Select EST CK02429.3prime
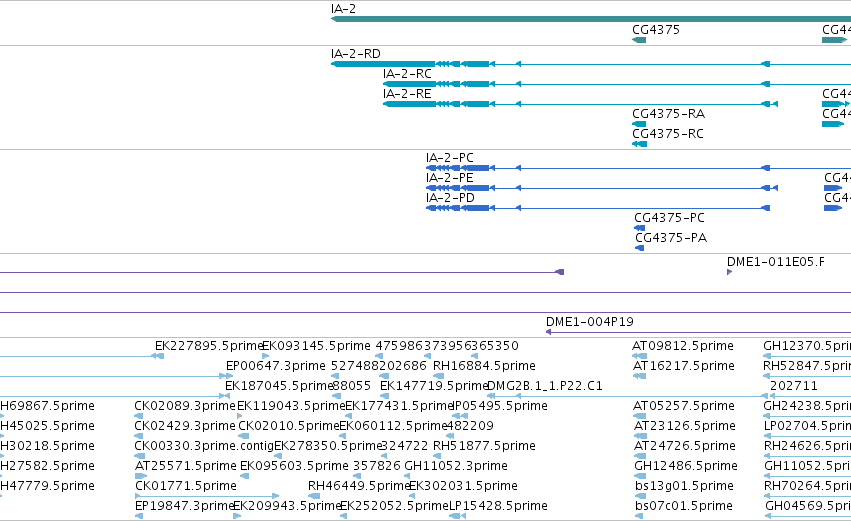Image resolution: width=851 pixels, height=521 pixels. pos(185,426)
